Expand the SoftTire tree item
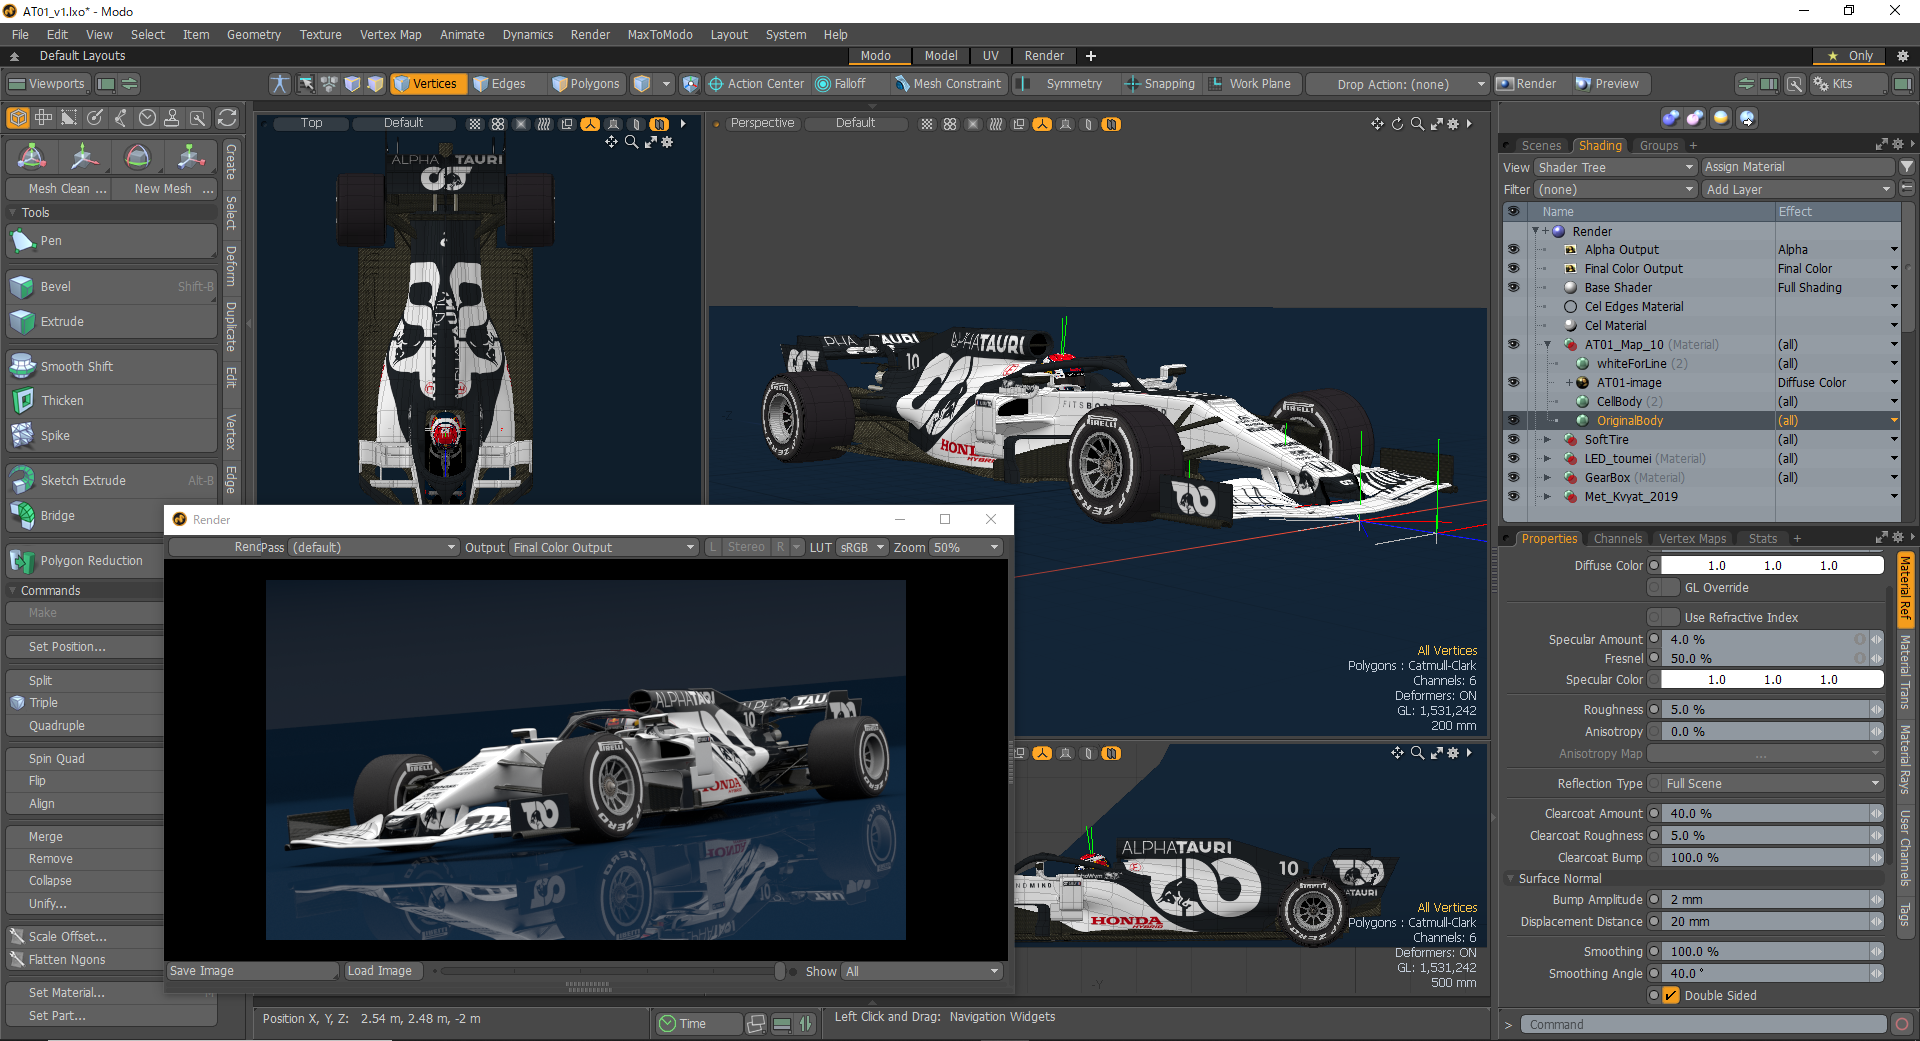 click(1547, 439)
